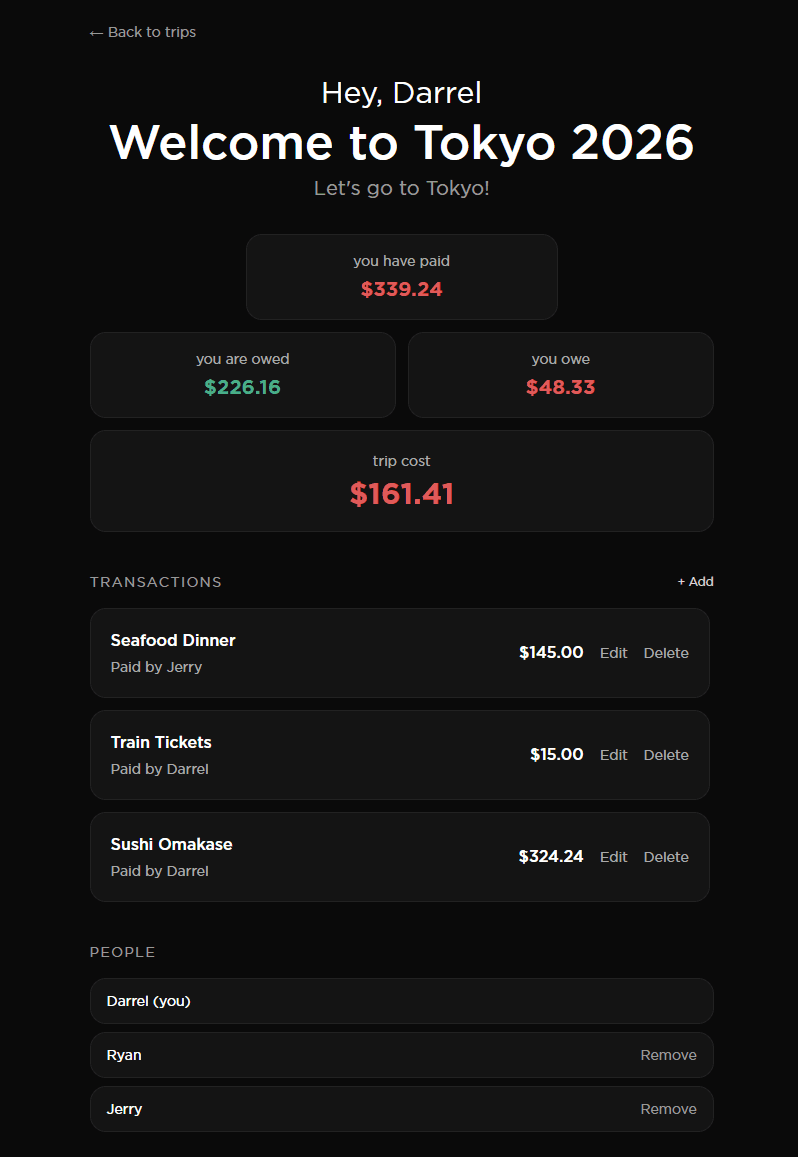
Task: Edit the Seafood Dinner transaction
Action: click(x=613, y=653)
